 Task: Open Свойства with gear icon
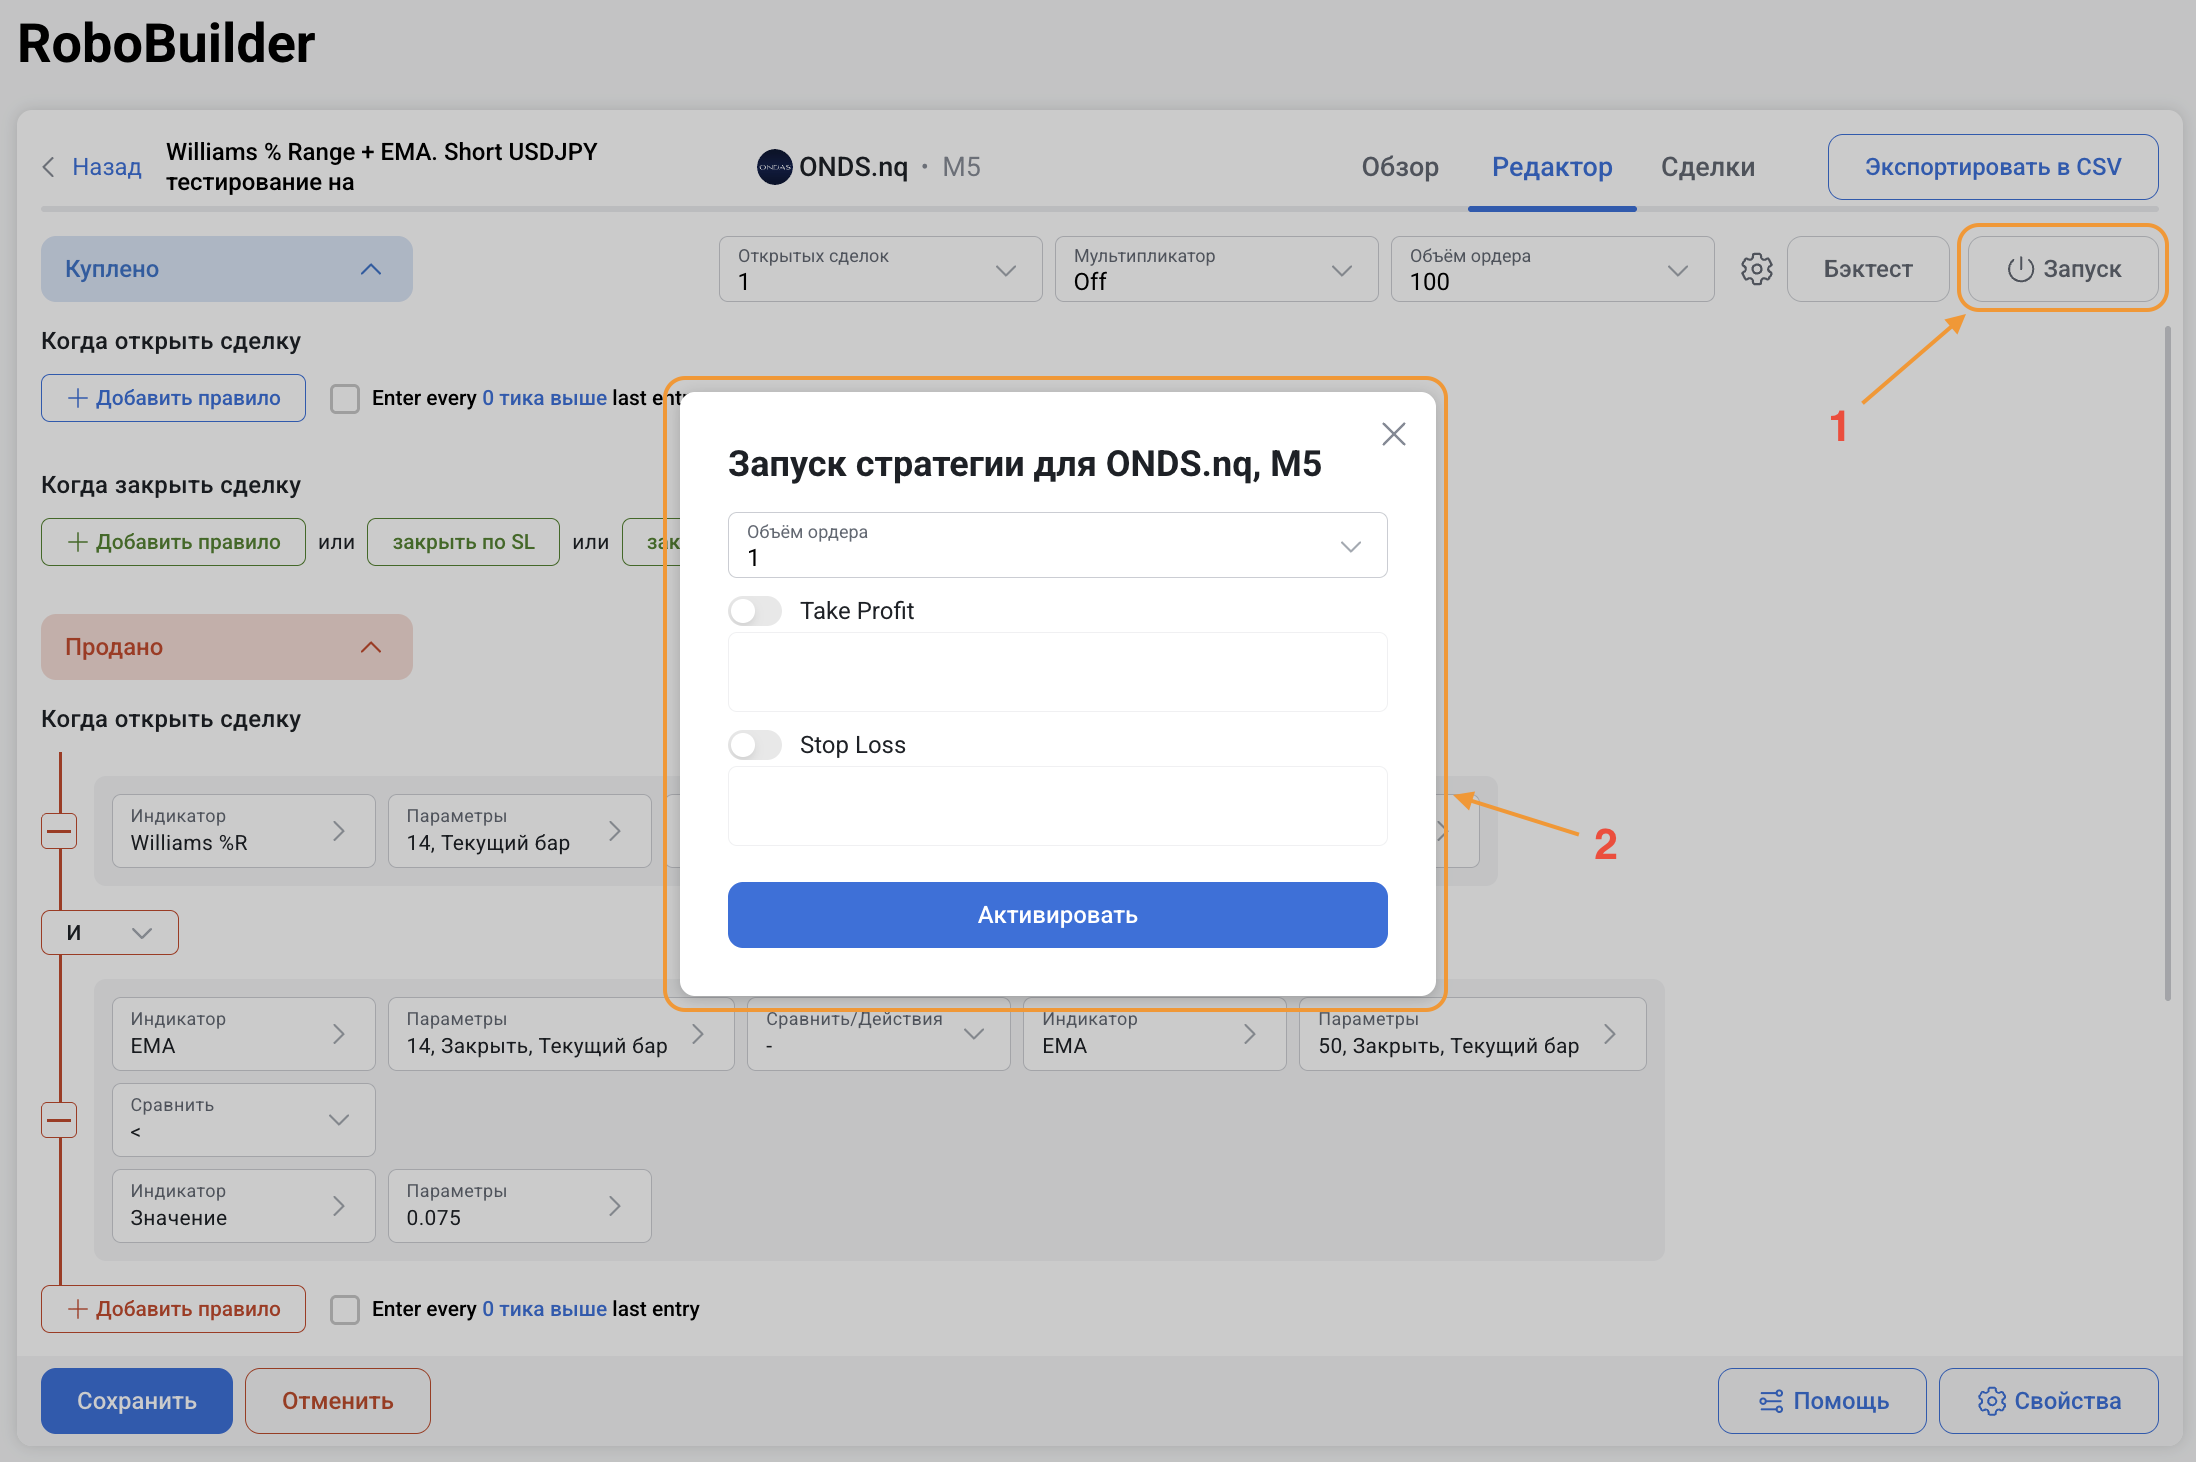pyautogui.click(x=2048, y=1401)
